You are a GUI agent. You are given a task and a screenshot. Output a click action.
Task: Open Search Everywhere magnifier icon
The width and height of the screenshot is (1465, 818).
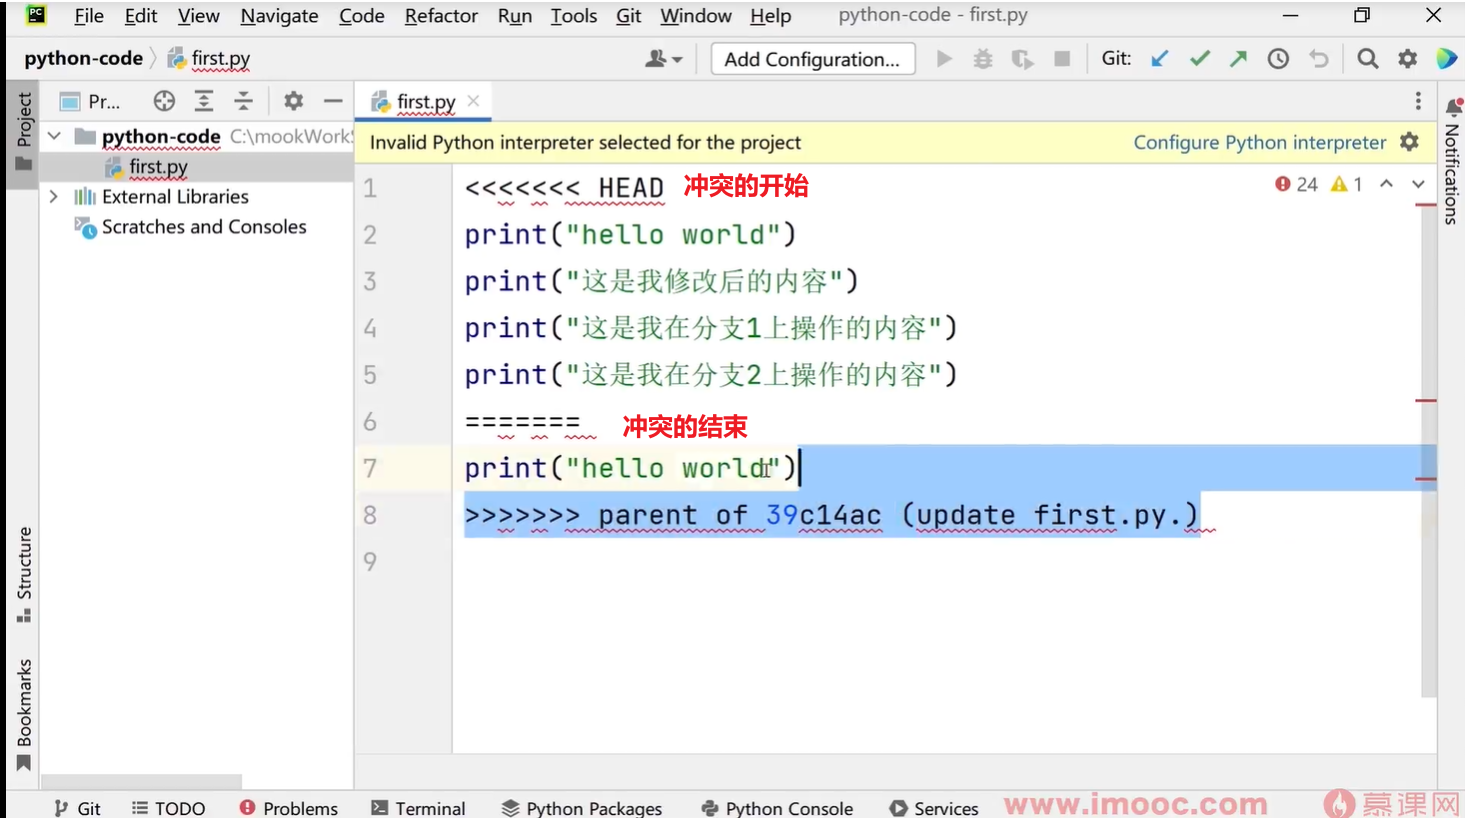pyautogui.click(x=1368, y=59)
